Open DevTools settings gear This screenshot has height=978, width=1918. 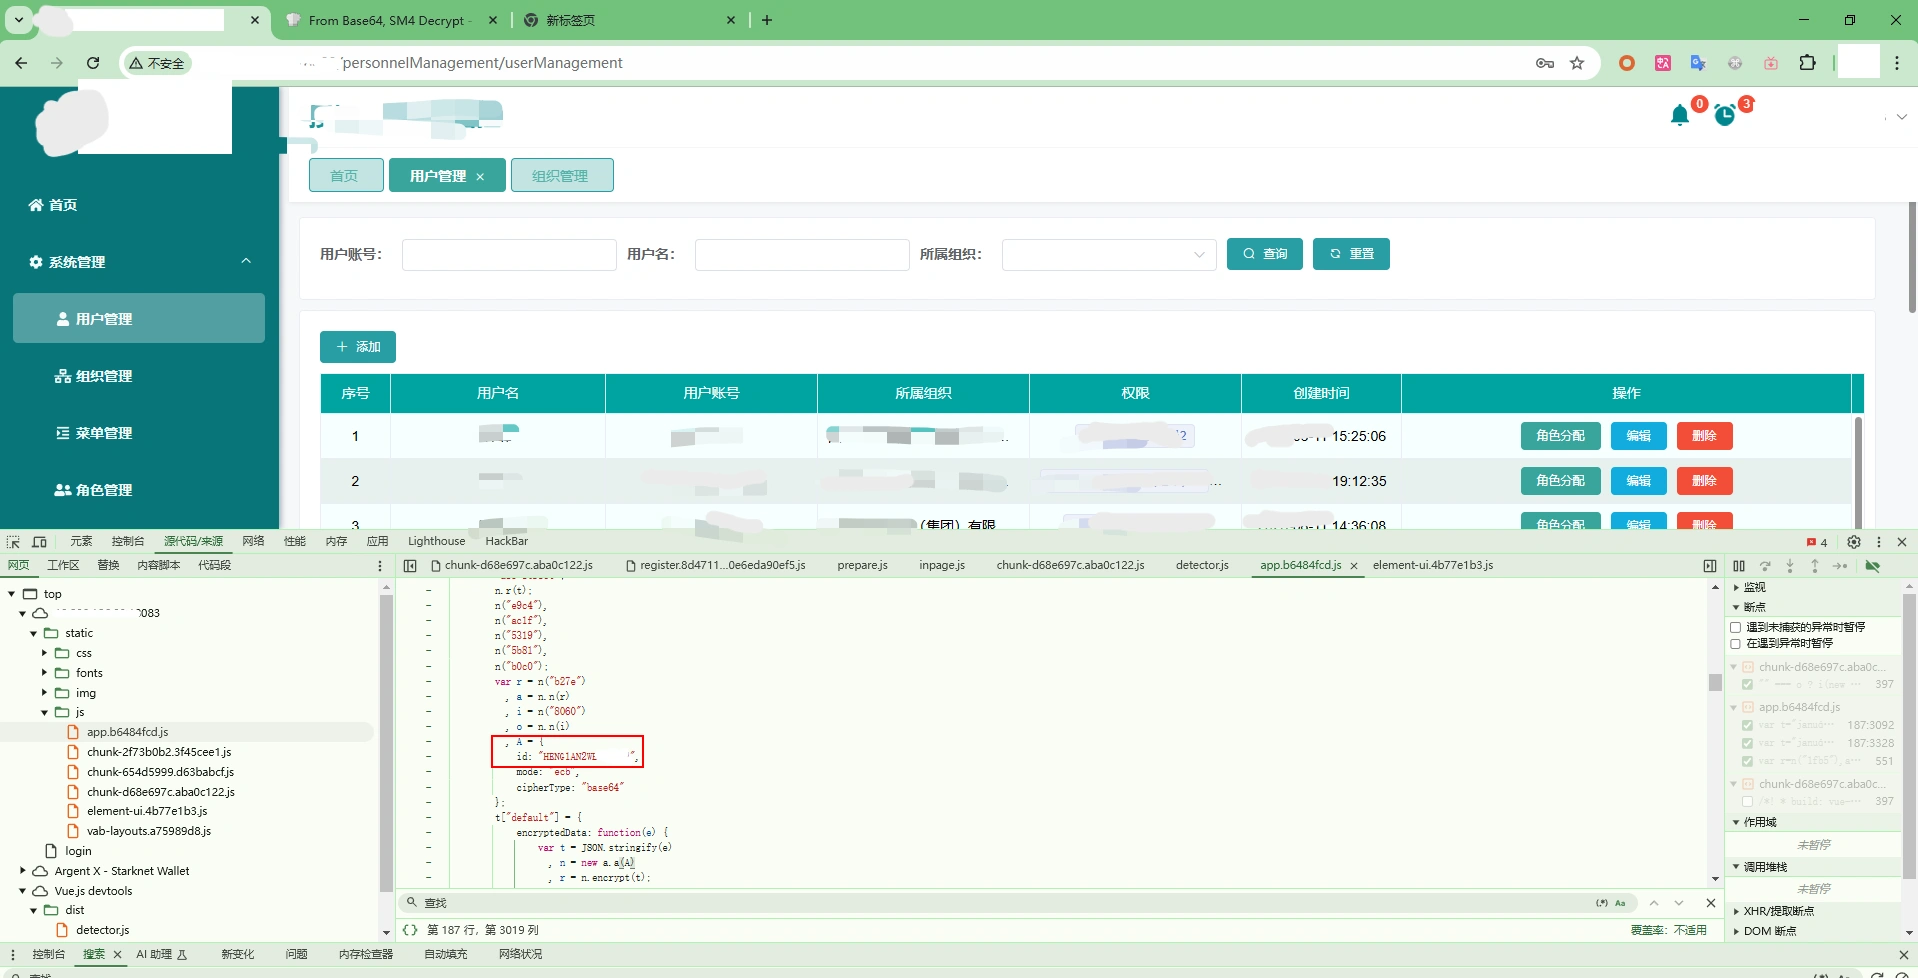[x=1853, y=542]
